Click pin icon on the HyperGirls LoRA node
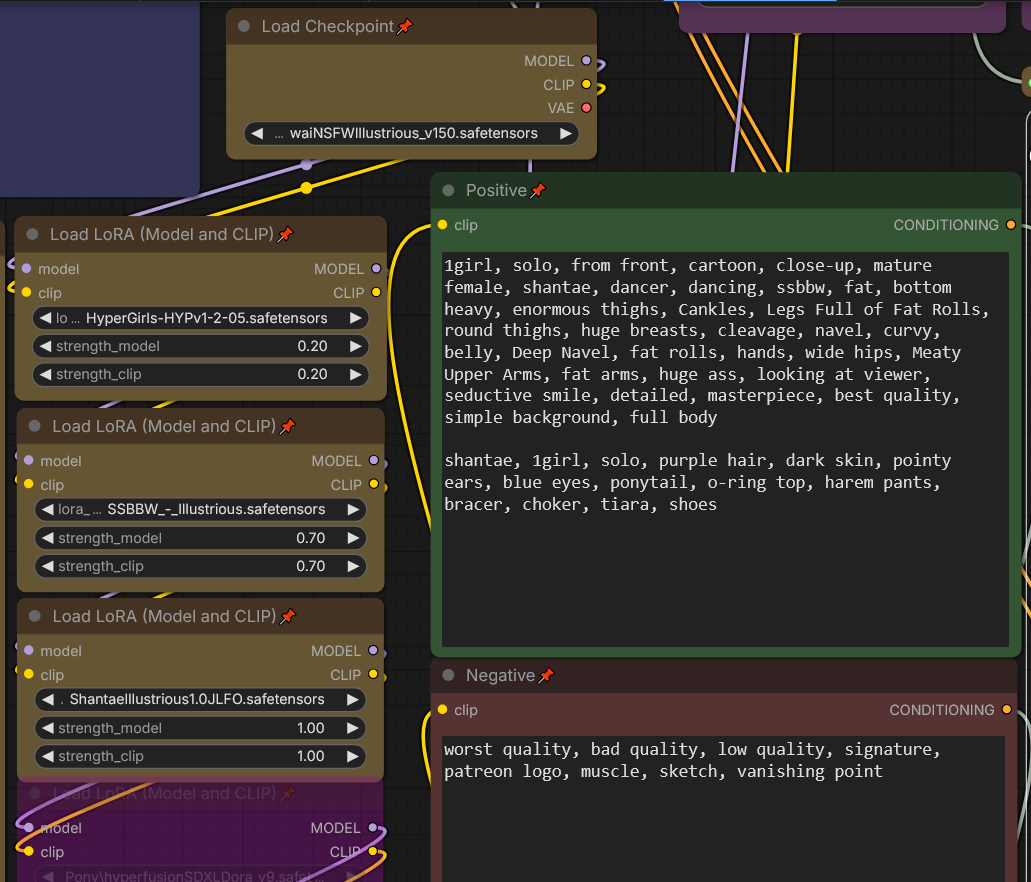The height and width of the screenshot is (882, 1031). (285, 234)
